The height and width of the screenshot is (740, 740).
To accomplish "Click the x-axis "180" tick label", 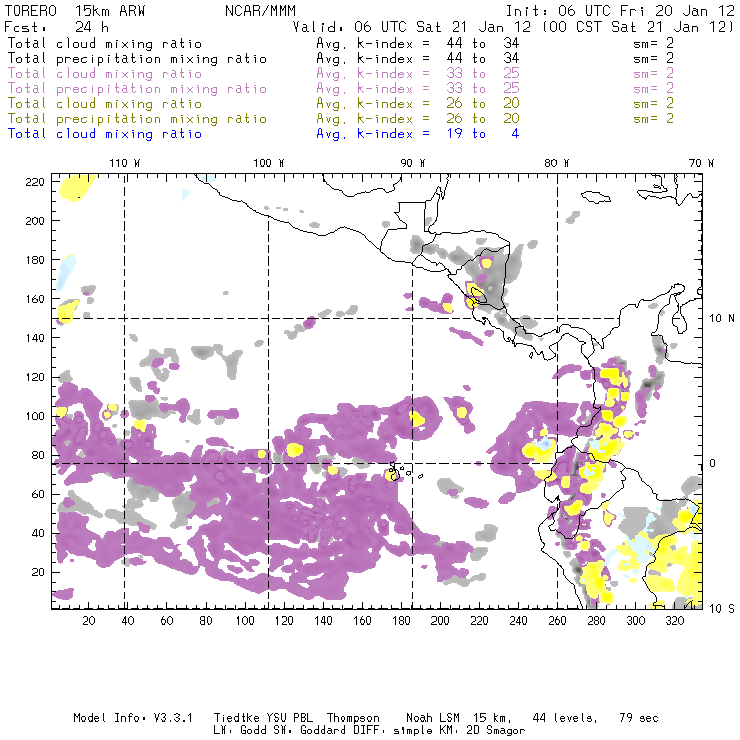I will 401,621.
